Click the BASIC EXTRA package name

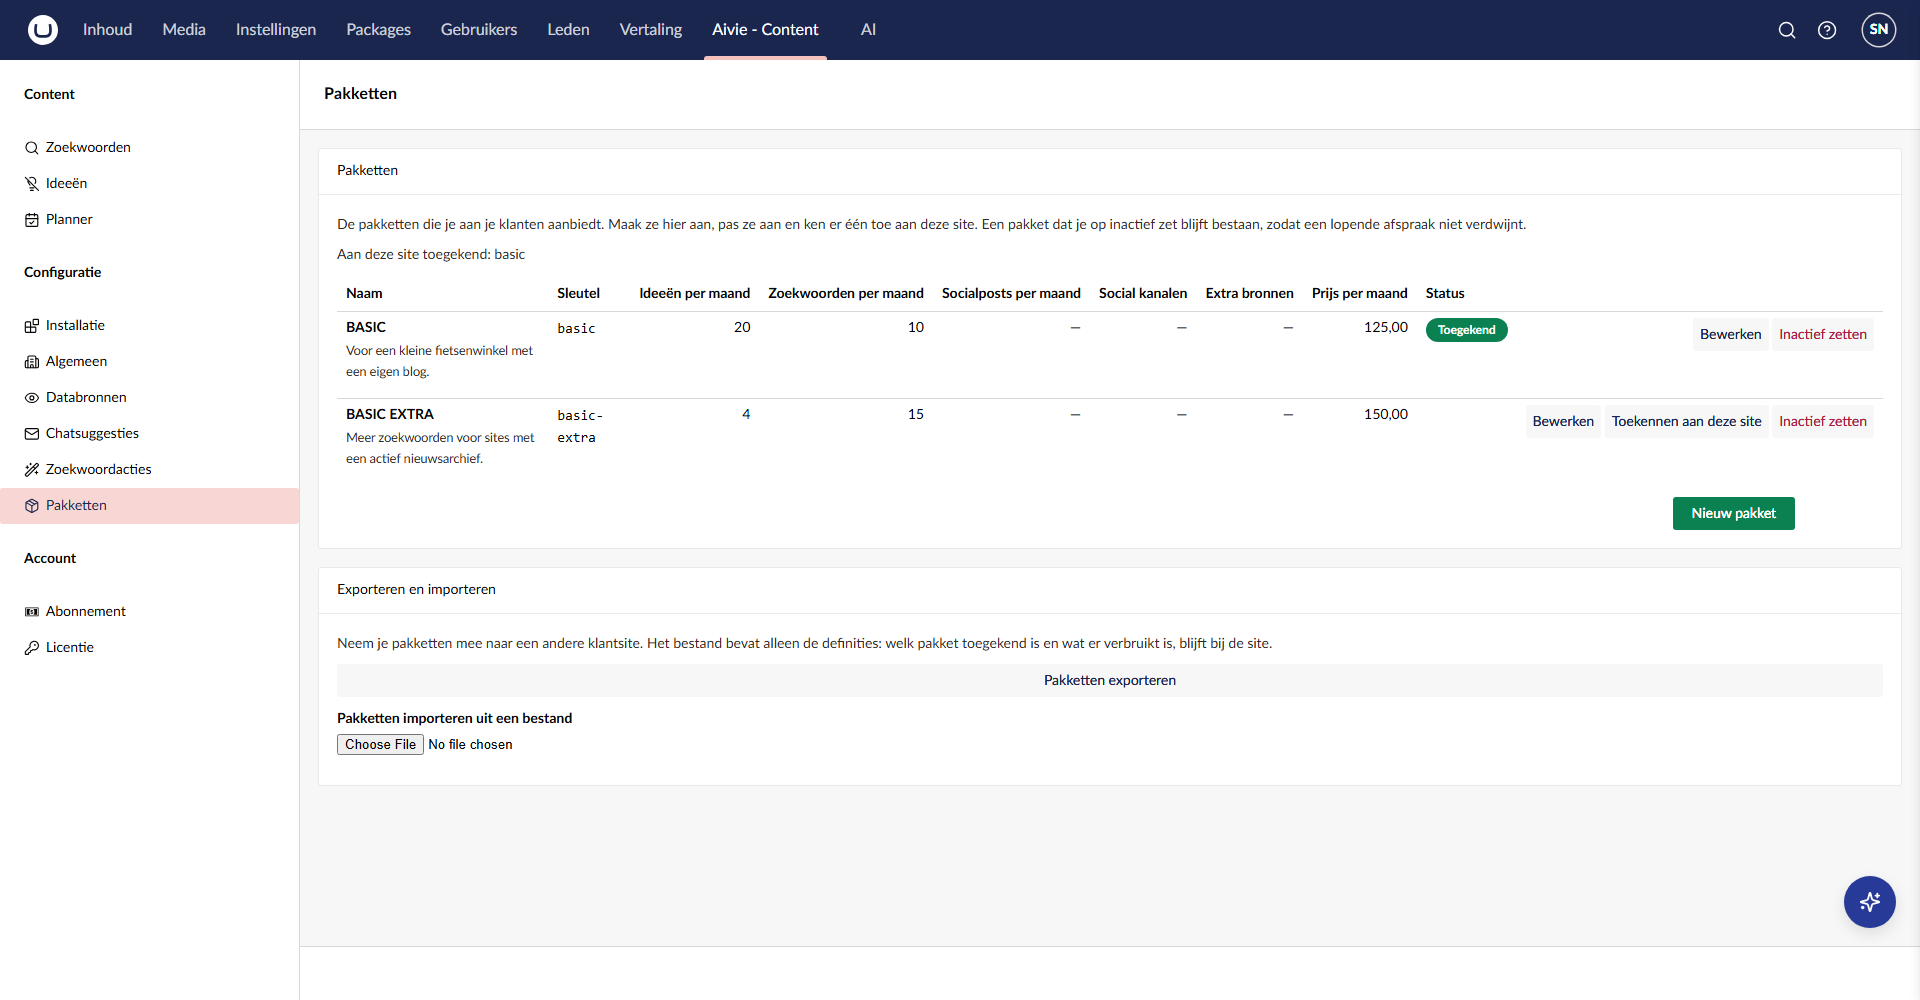(390, 415)
